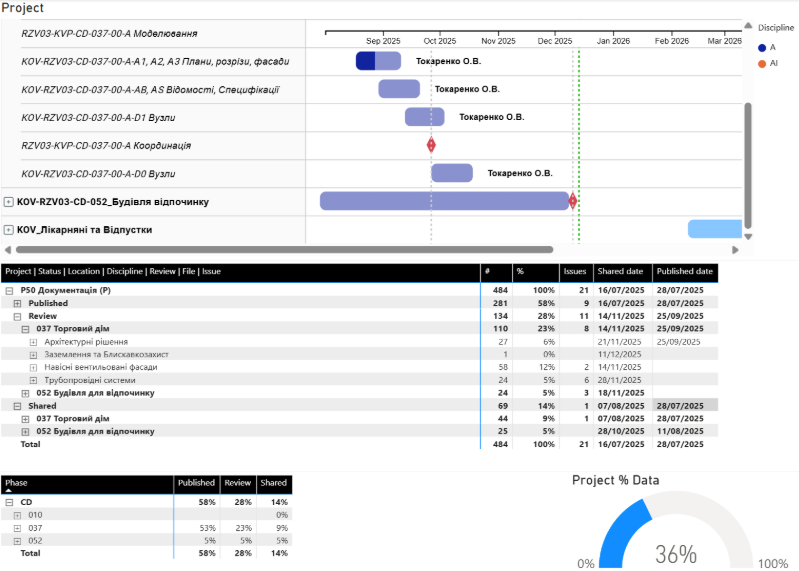This screenshot has height=571, width=799.
Task: Click the Project % Data title
Action: point(616,480)
